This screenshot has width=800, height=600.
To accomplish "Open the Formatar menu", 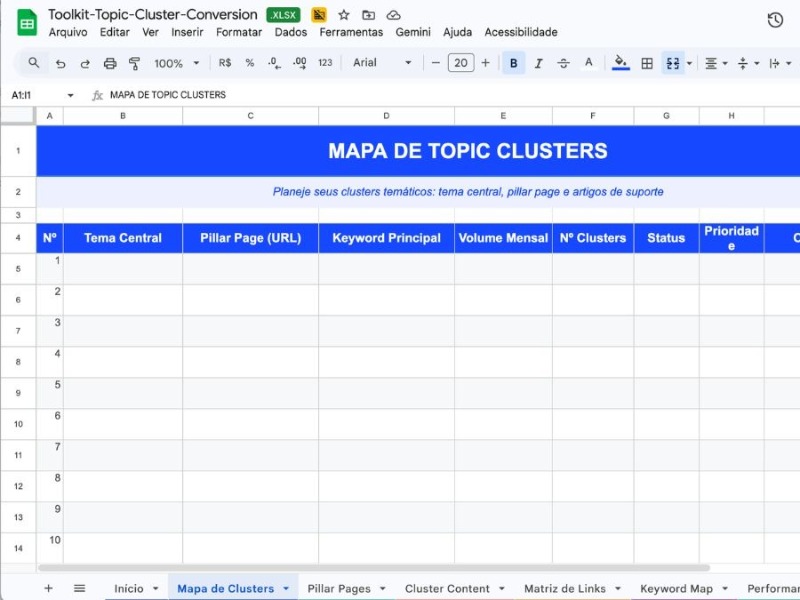I will tap(238, 32).
